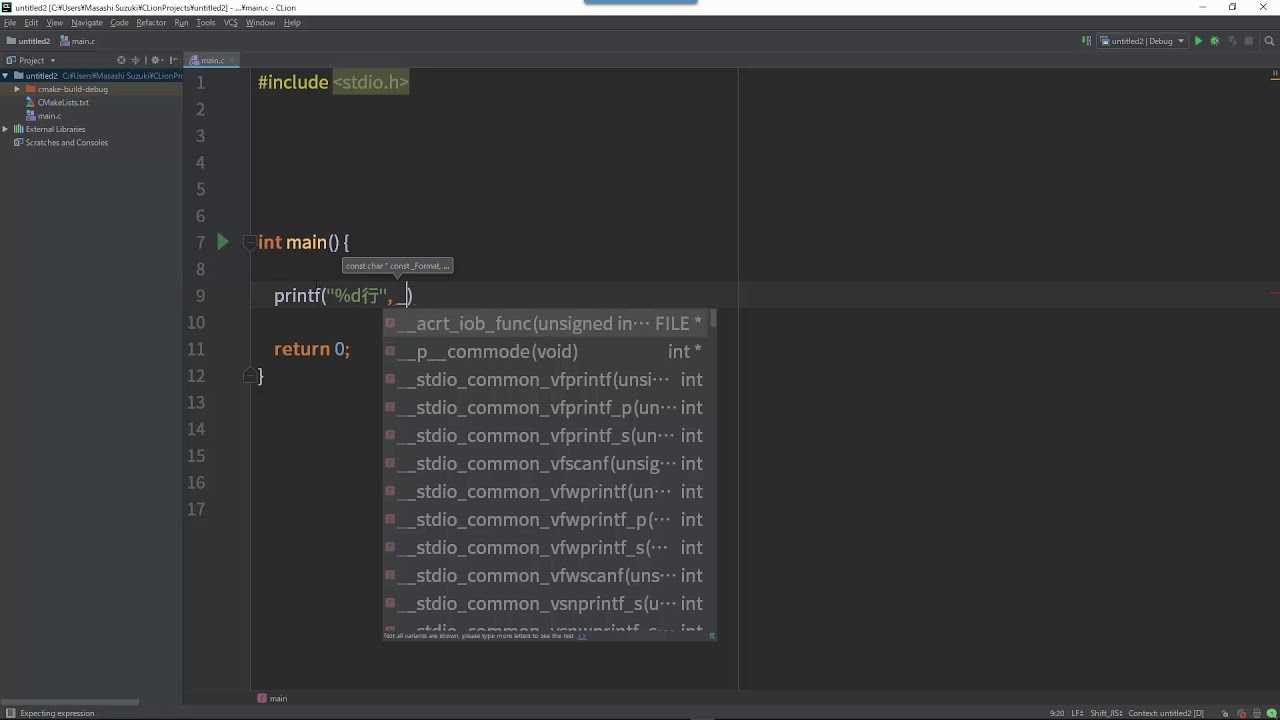Choose __p__commode(void) completion suggestion
The width and height of the screenshot is (1280, 720).
point(546,351)
